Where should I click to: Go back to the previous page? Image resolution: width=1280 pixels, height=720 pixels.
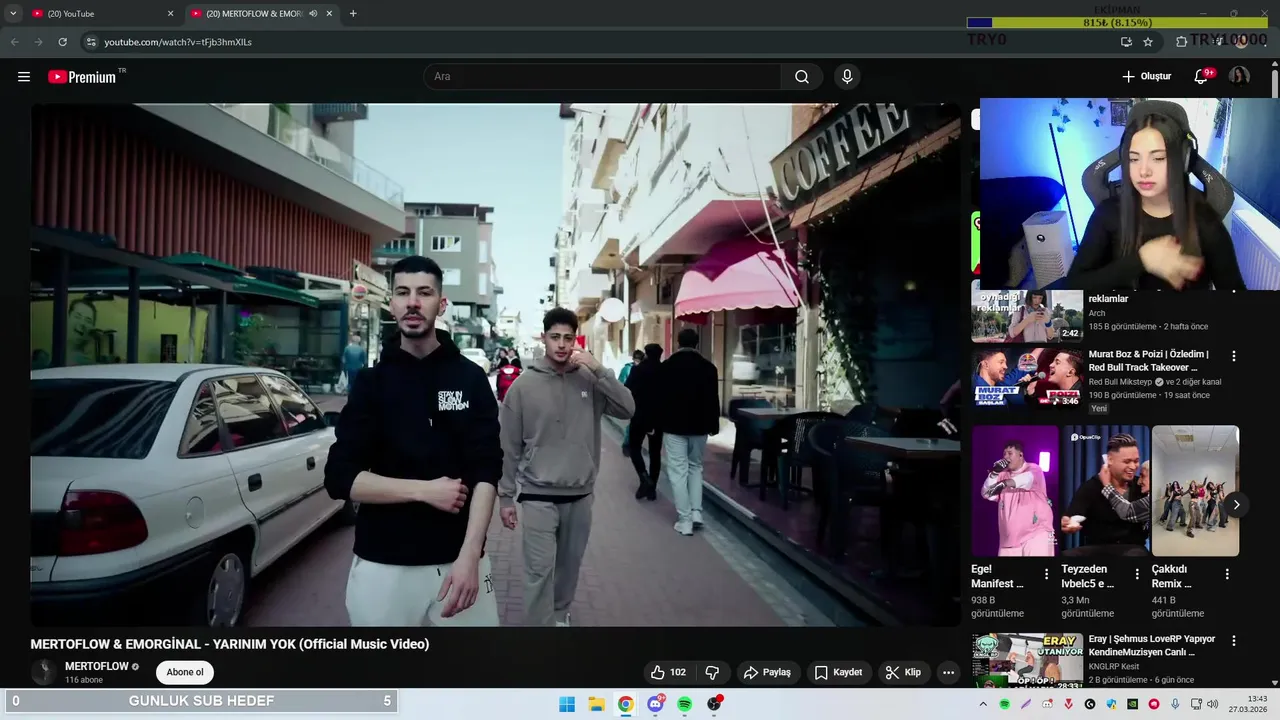(14, 42)
